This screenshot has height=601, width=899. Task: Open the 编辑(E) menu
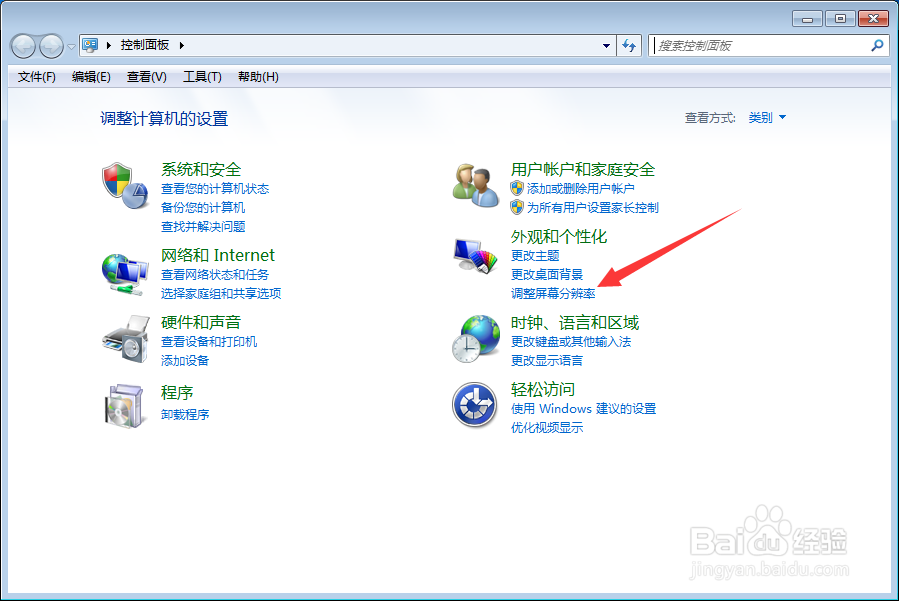(91, 77)
